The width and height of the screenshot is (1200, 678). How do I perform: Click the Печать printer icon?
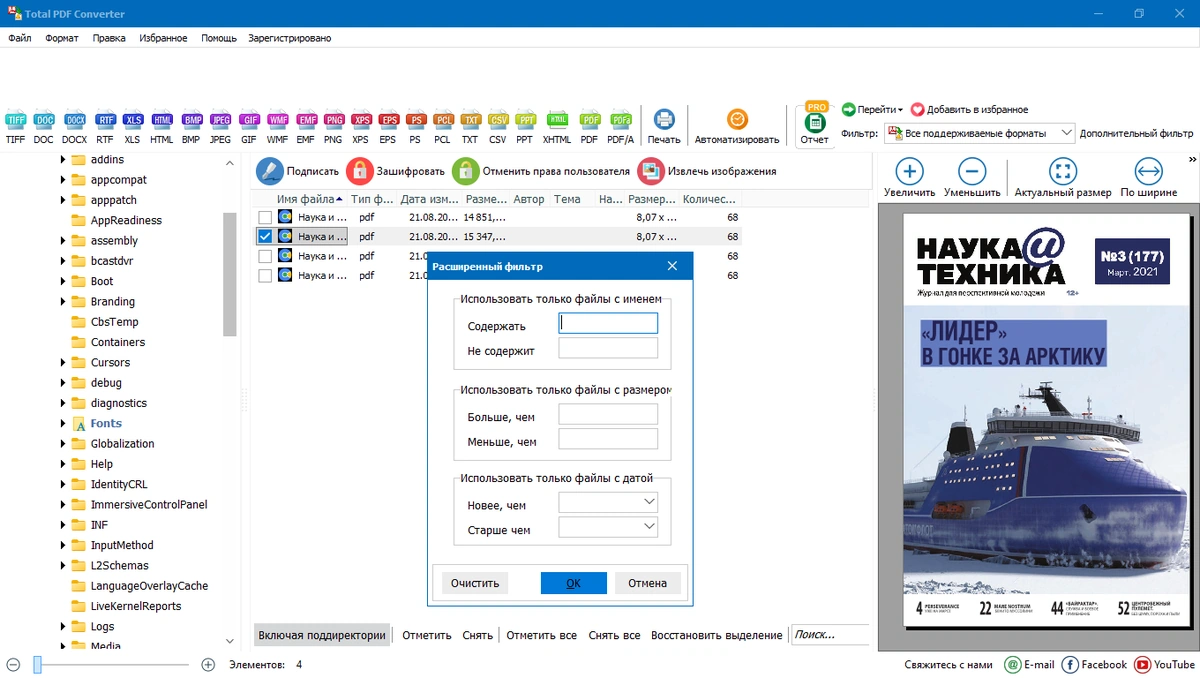(x=664, y=119)
